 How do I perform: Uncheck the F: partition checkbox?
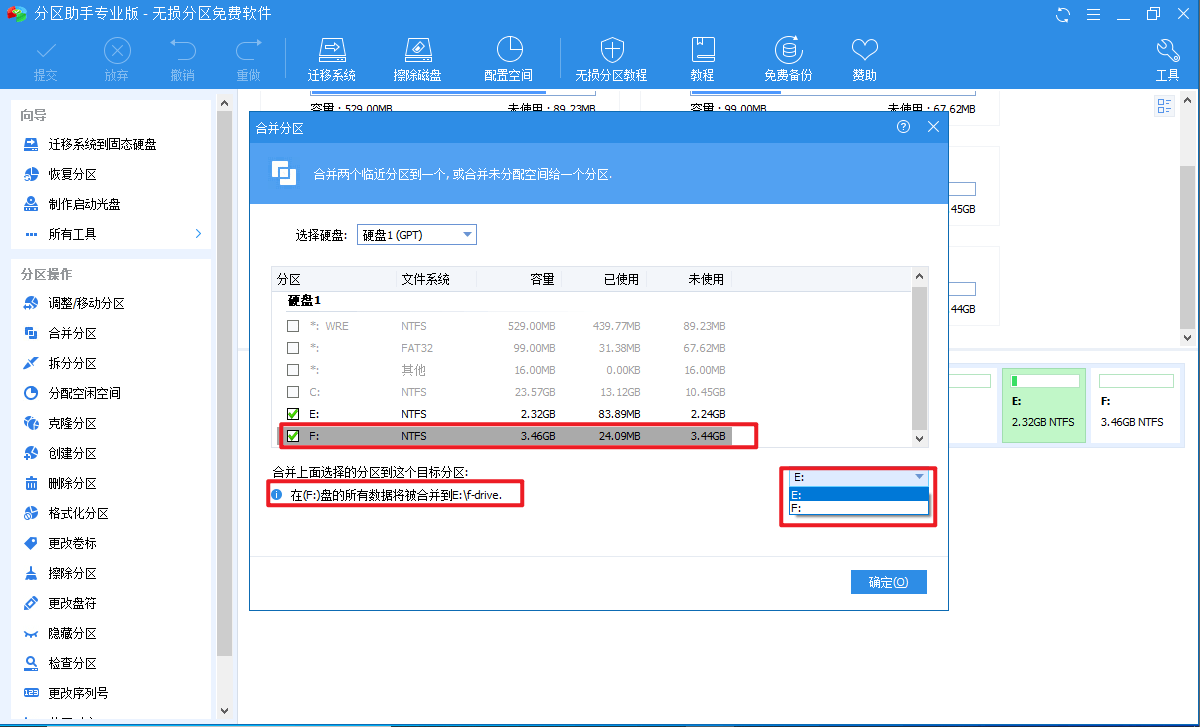tap(293, 436)
